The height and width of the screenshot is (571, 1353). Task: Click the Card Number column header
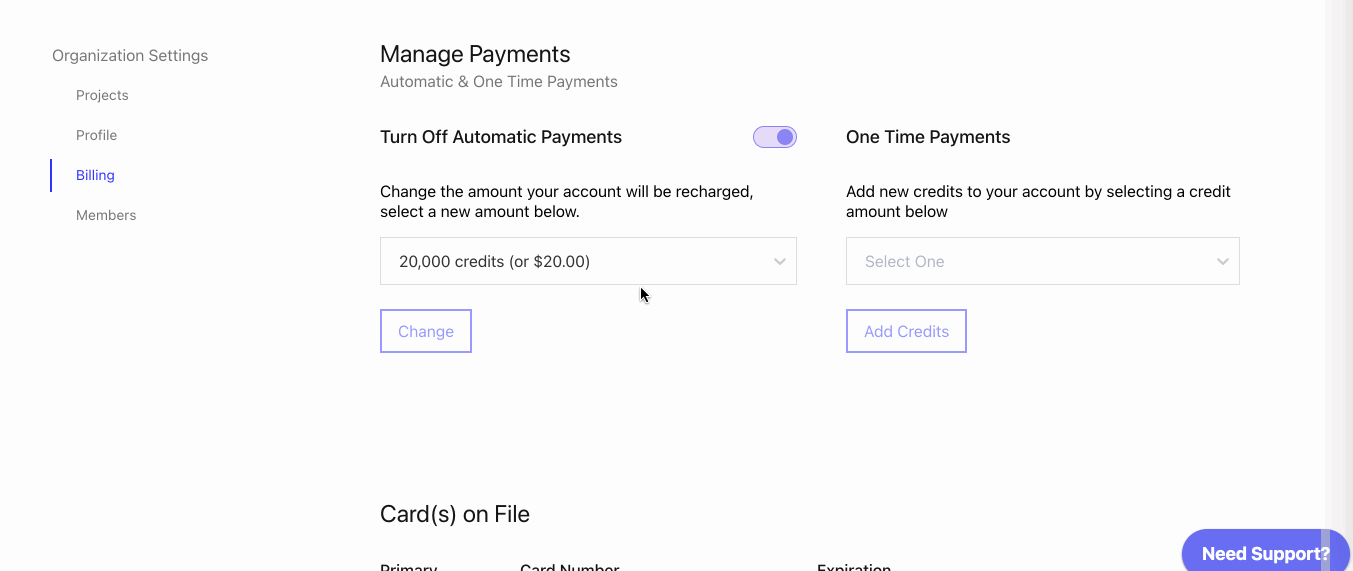[569, 566]
